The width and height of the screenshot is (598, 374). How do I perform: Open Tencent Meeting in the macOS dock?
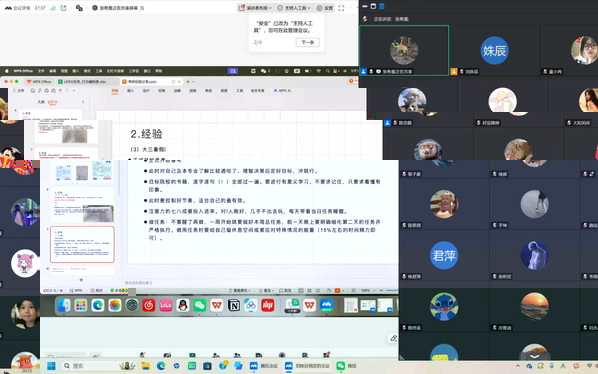326,305
